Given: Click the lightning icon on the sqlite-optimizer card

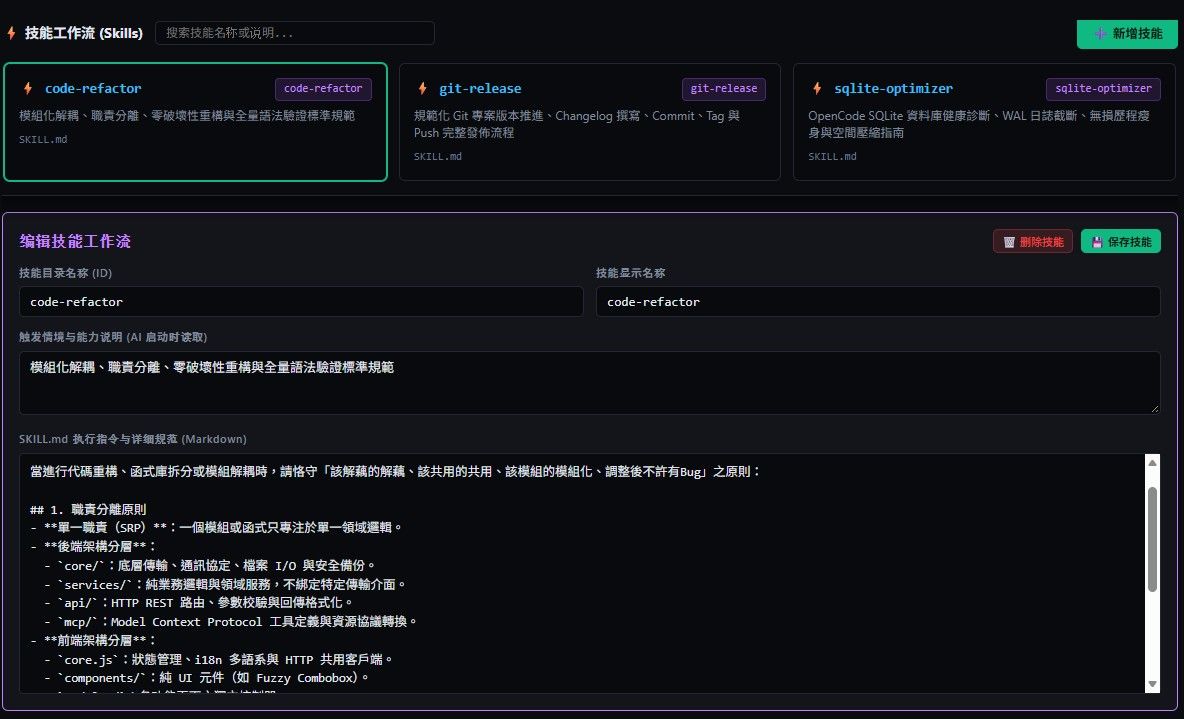Looking at the screenshot, I should point(817,88).
